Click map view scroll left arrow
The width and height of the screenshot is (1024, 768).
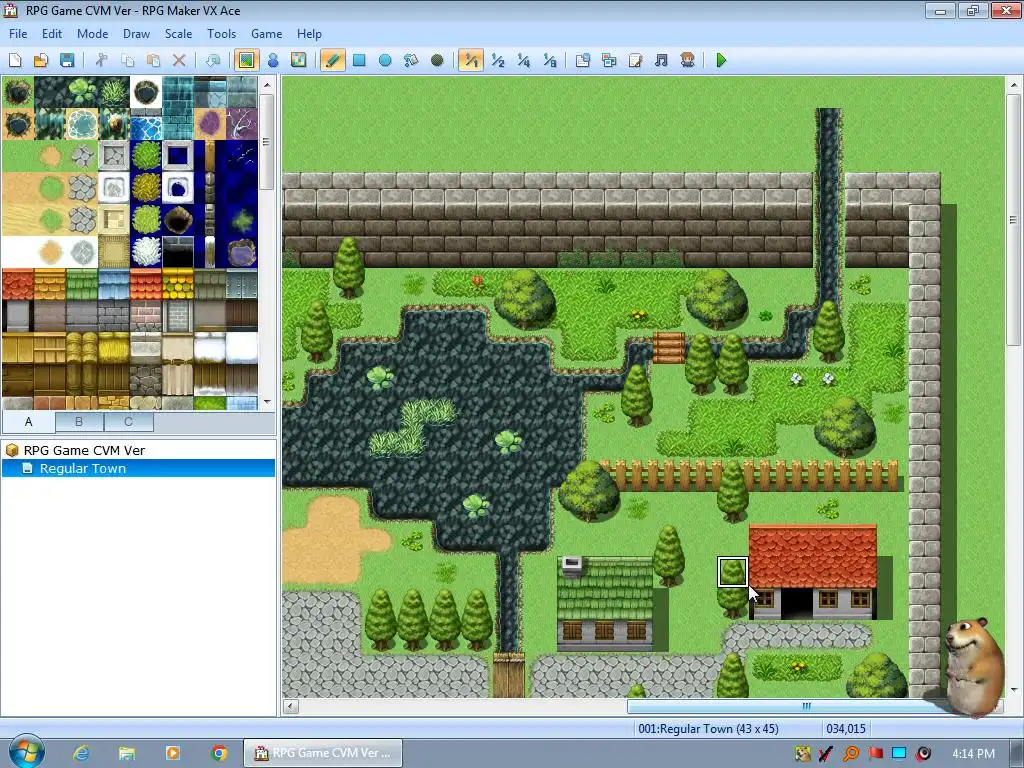click(x=291, y=707)
